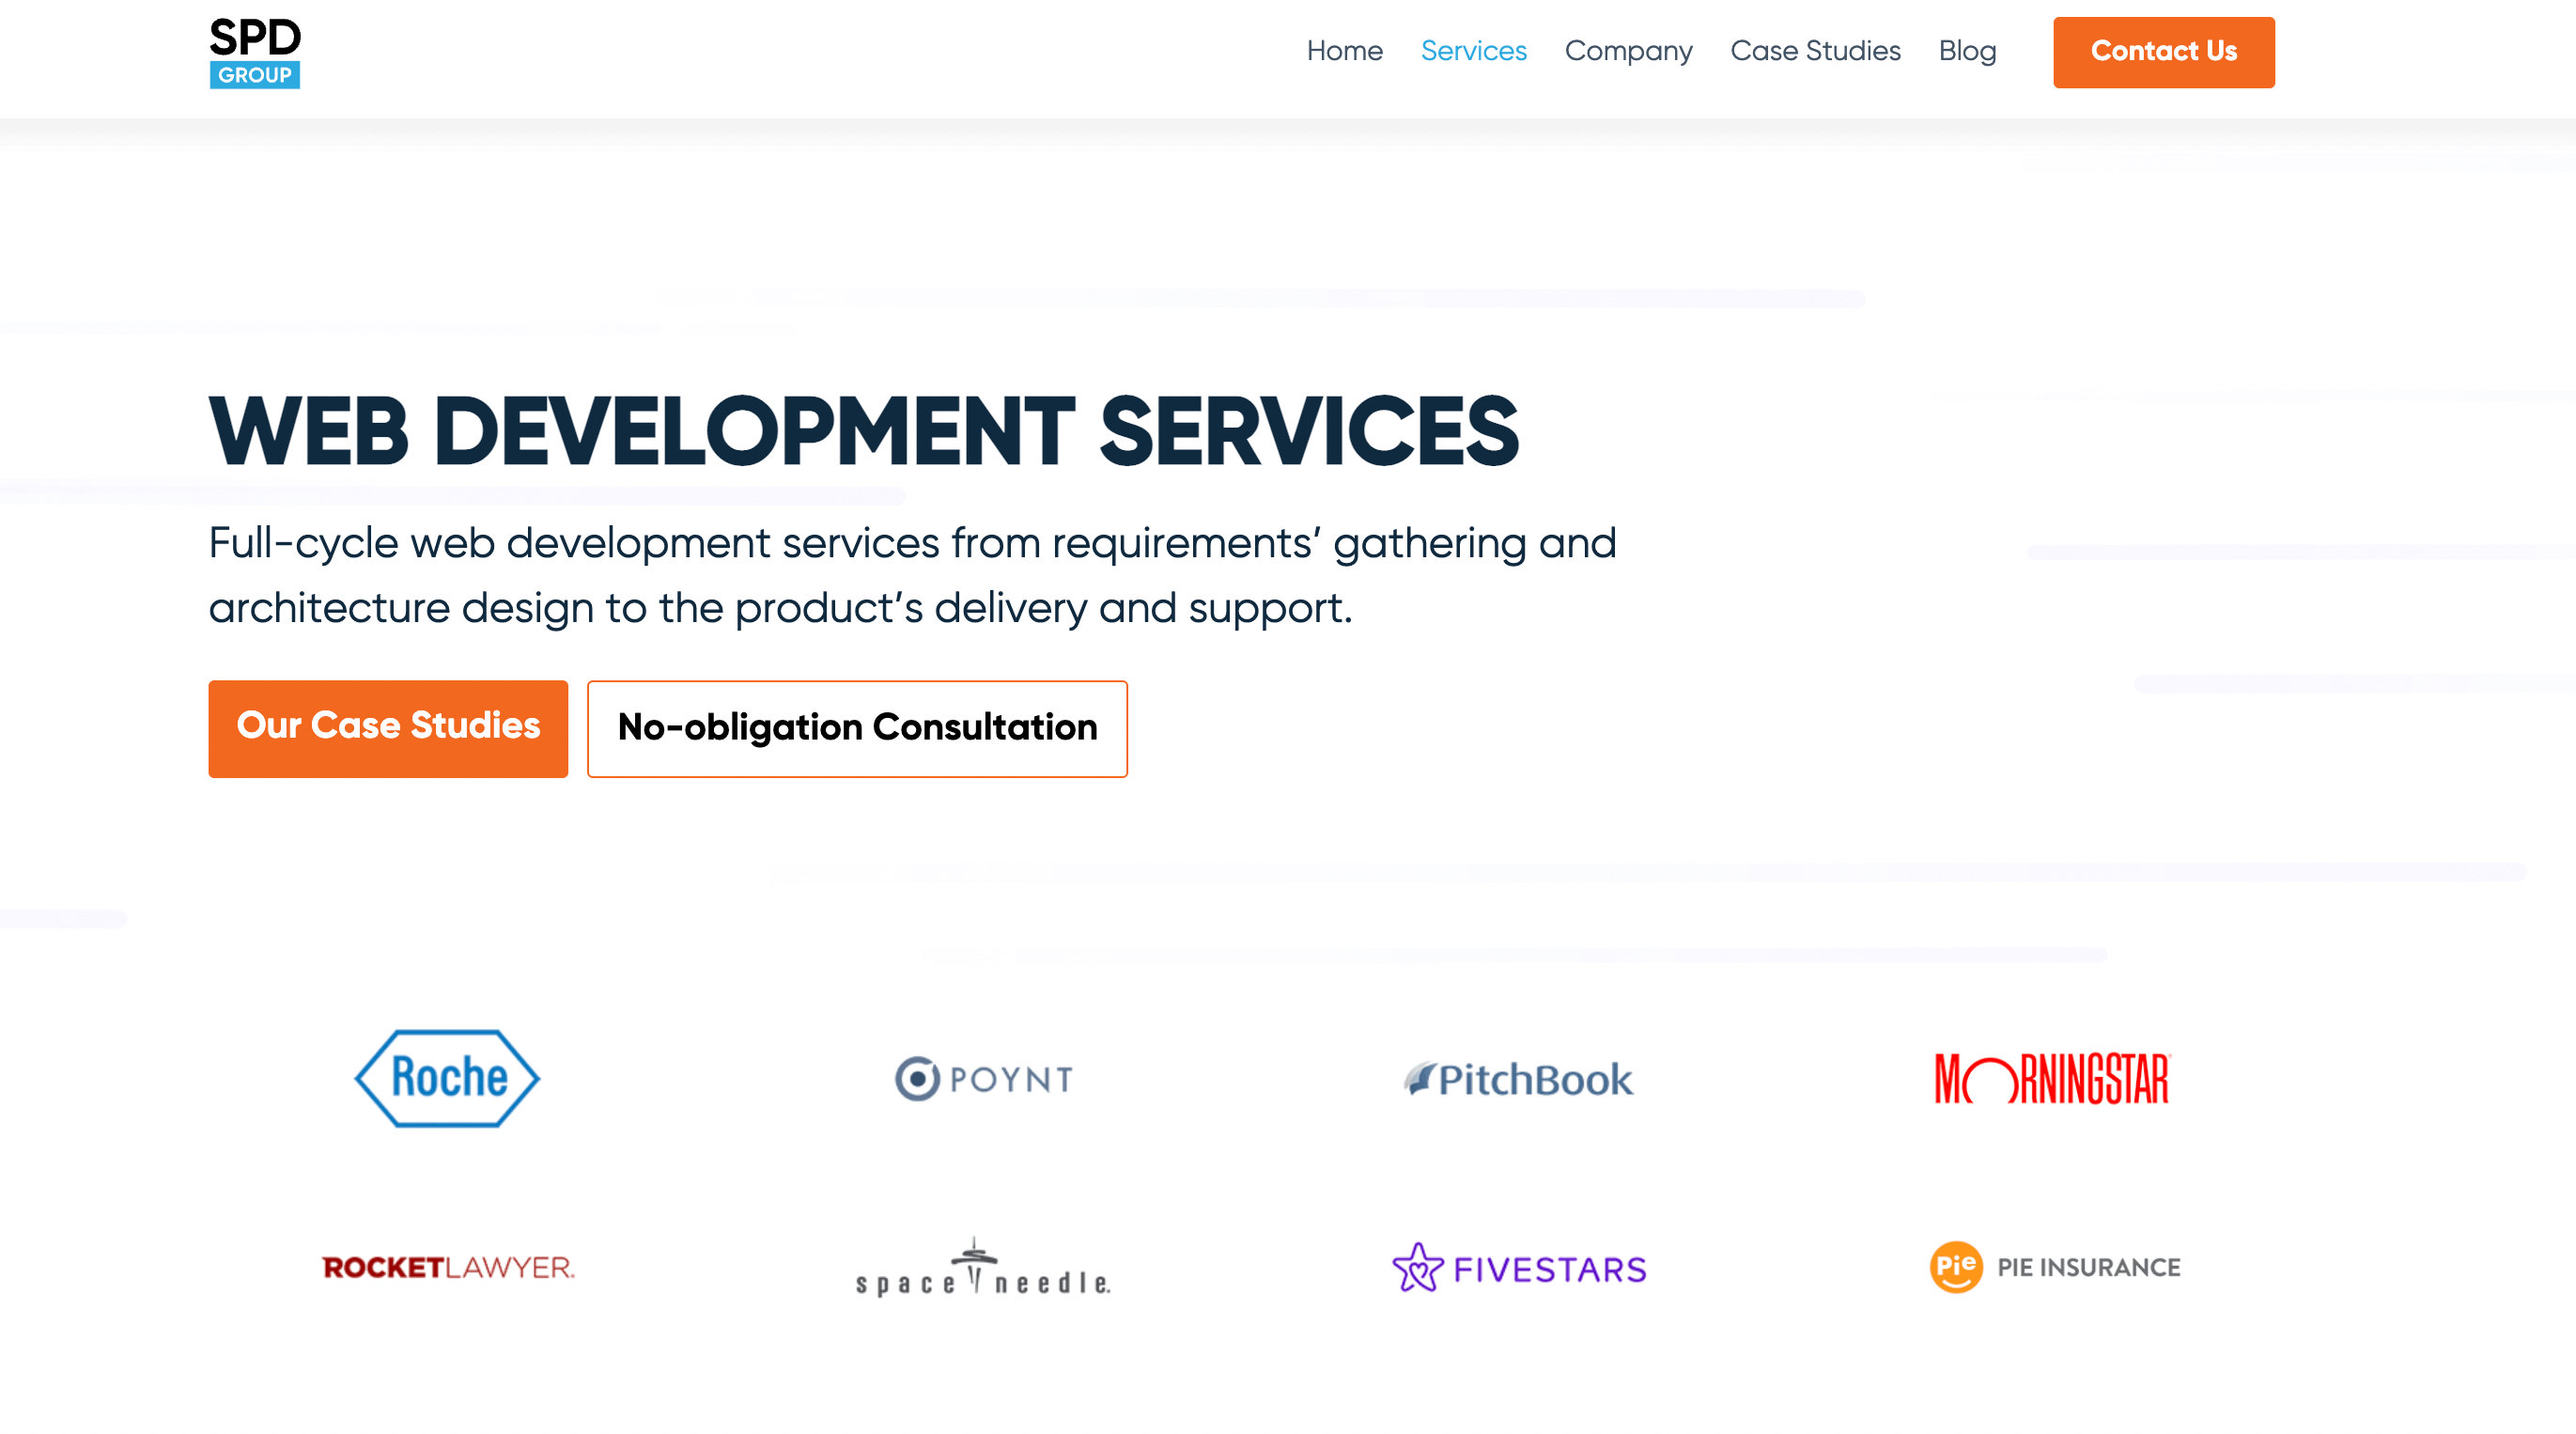Click the SPD Group logo
2576x1434 pixels.
click(254, 53)
